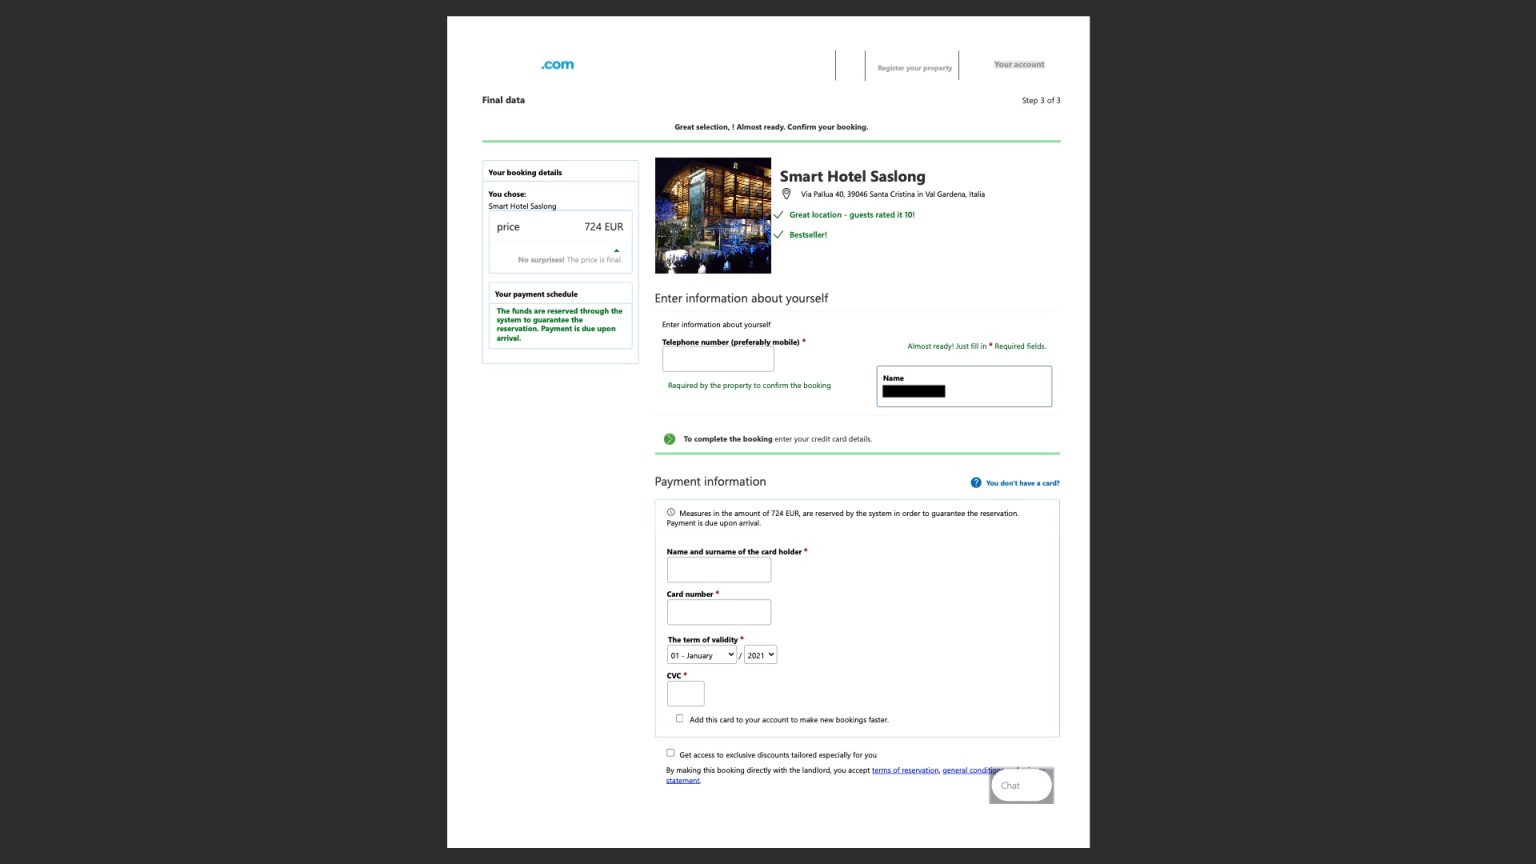Select 'Register your property'

(x=914, y=67)
